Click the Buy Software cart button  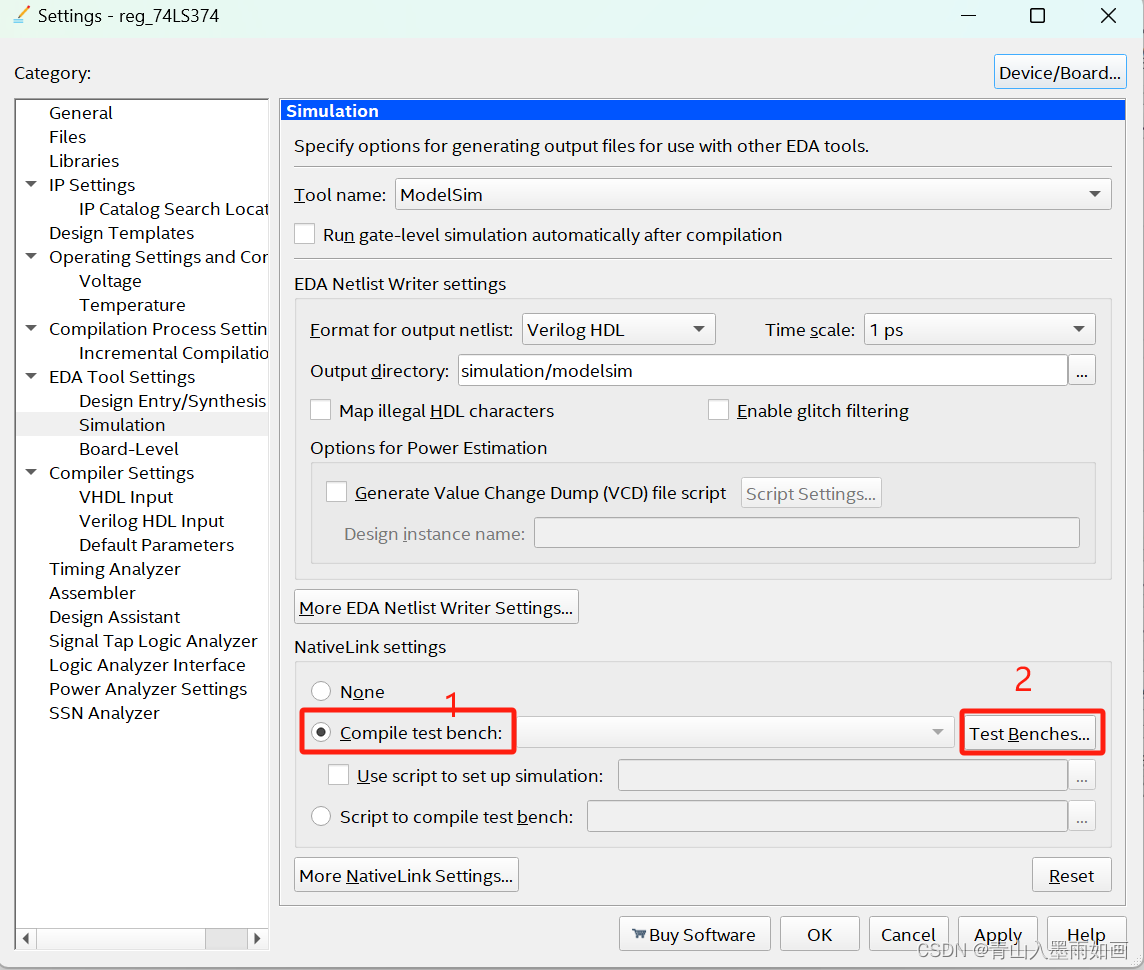695,934
